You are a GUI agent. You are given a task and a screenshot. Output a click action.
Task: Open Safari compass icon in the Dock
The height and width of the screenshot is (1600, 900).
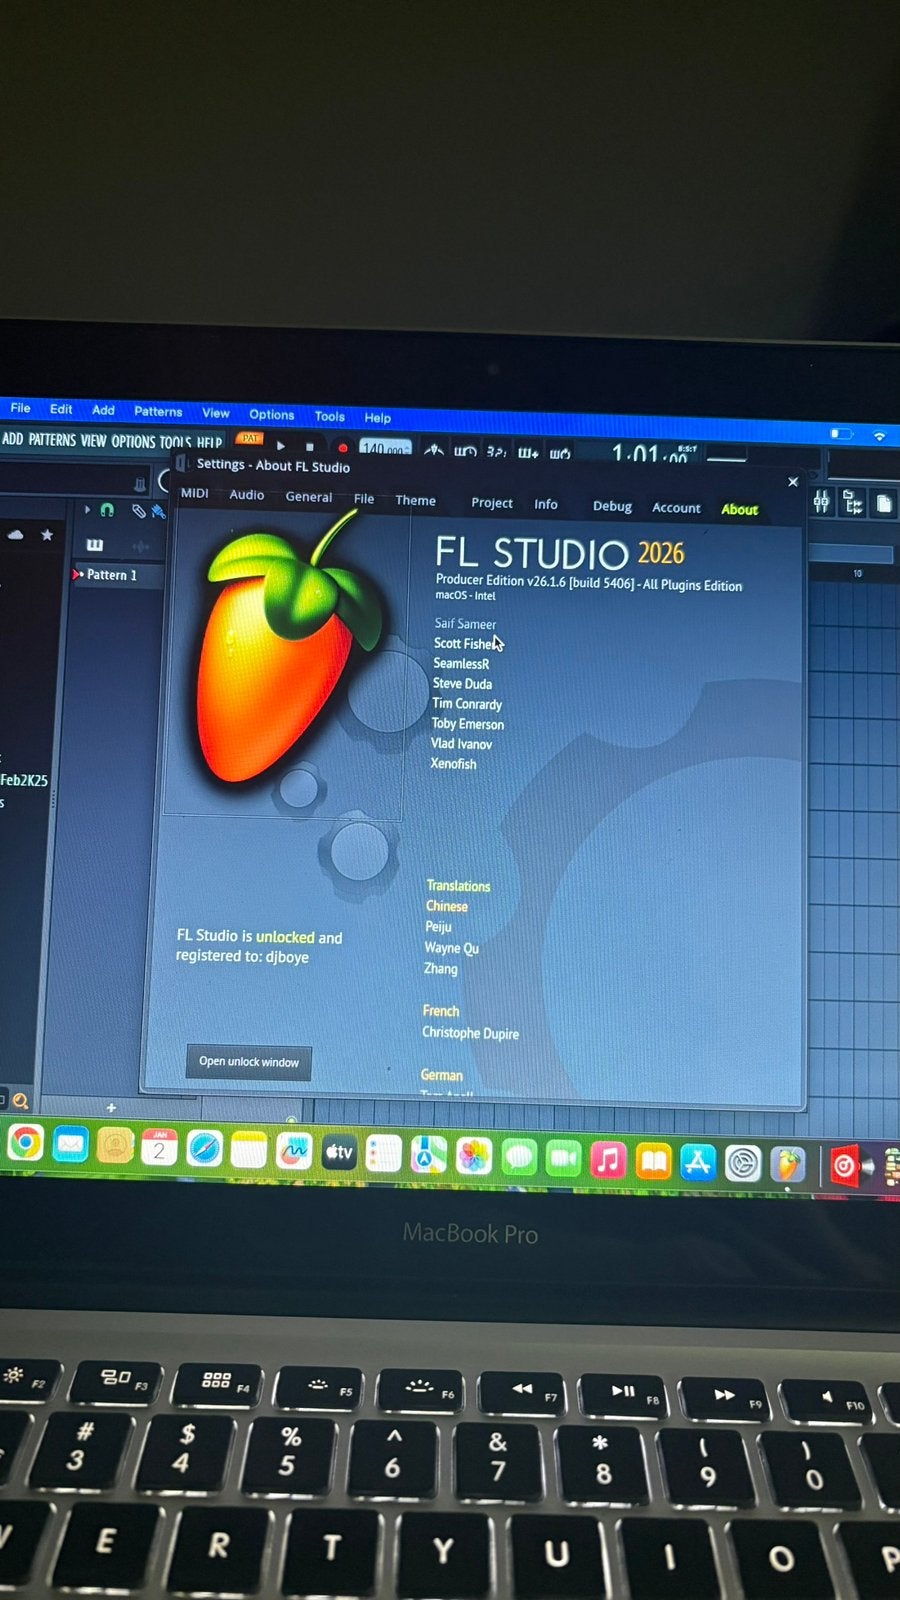(x=204, y=1148)
